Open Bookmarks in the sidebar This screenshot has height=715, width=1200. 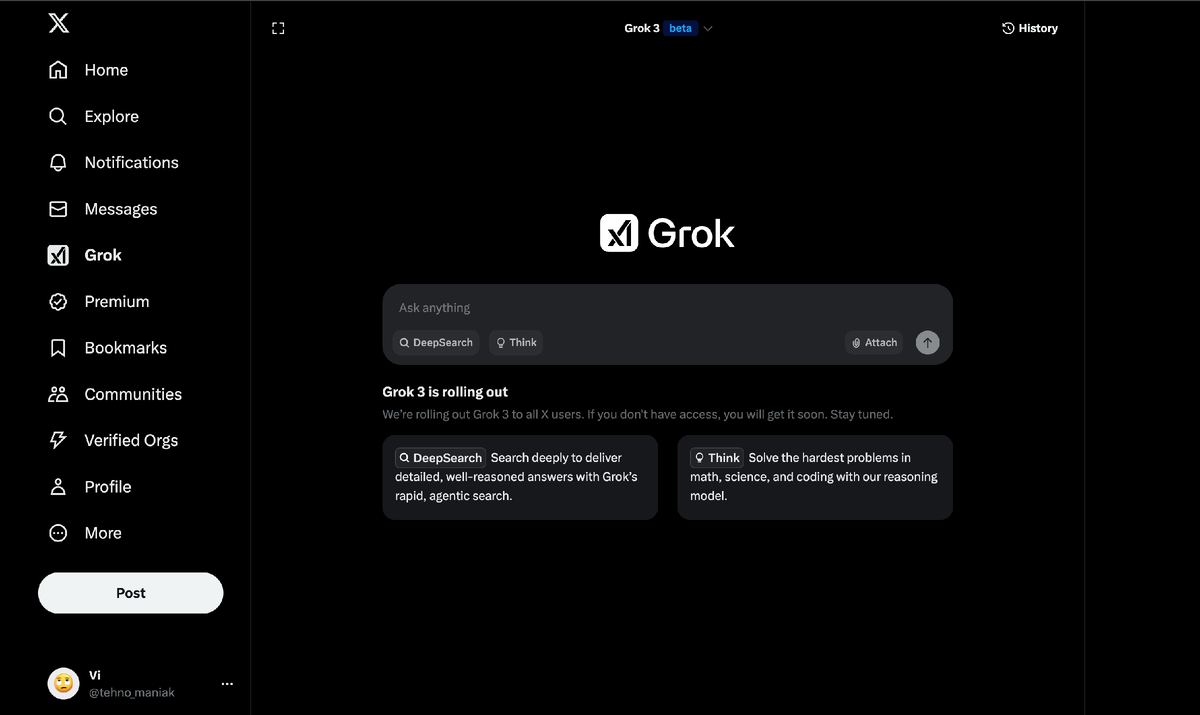pos(108,348)
